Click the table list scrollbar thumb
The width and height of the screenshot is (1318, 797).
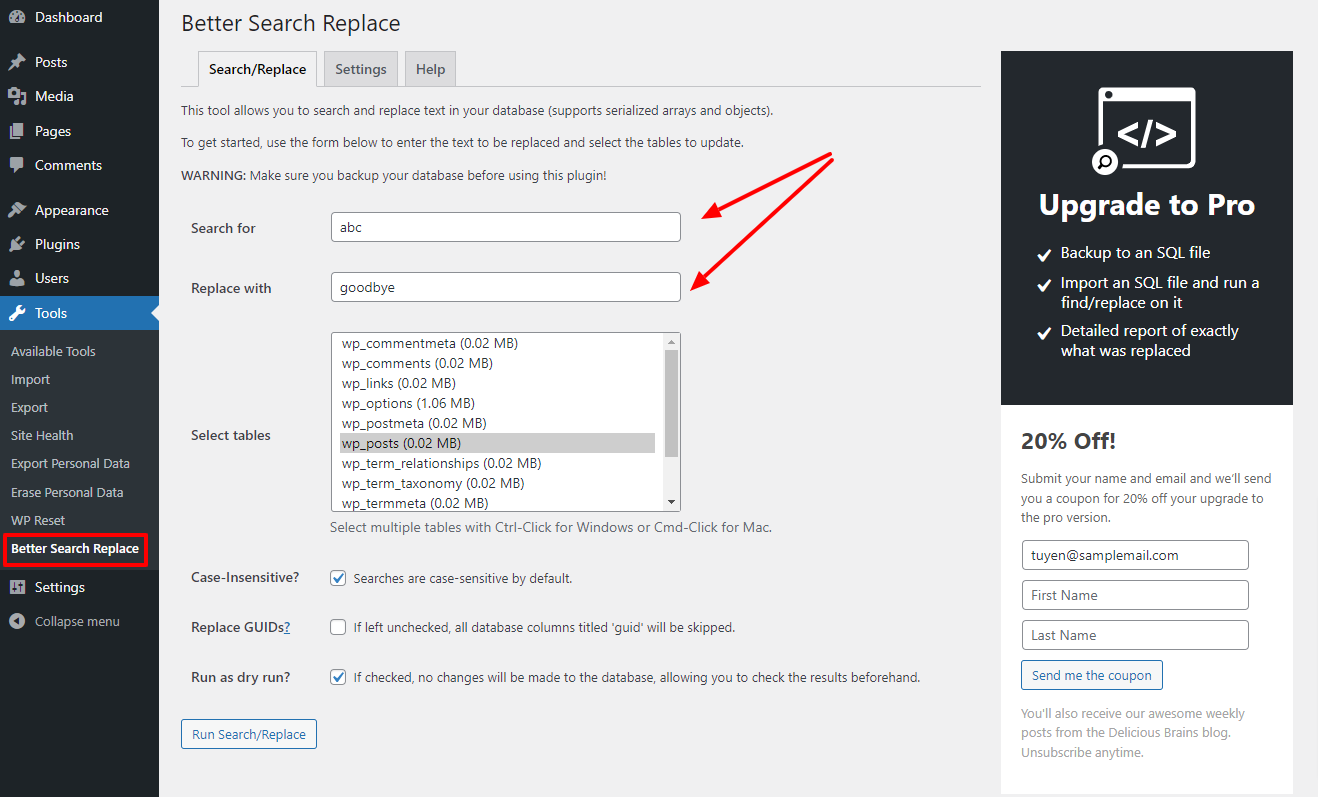click(x=671, y=402)
